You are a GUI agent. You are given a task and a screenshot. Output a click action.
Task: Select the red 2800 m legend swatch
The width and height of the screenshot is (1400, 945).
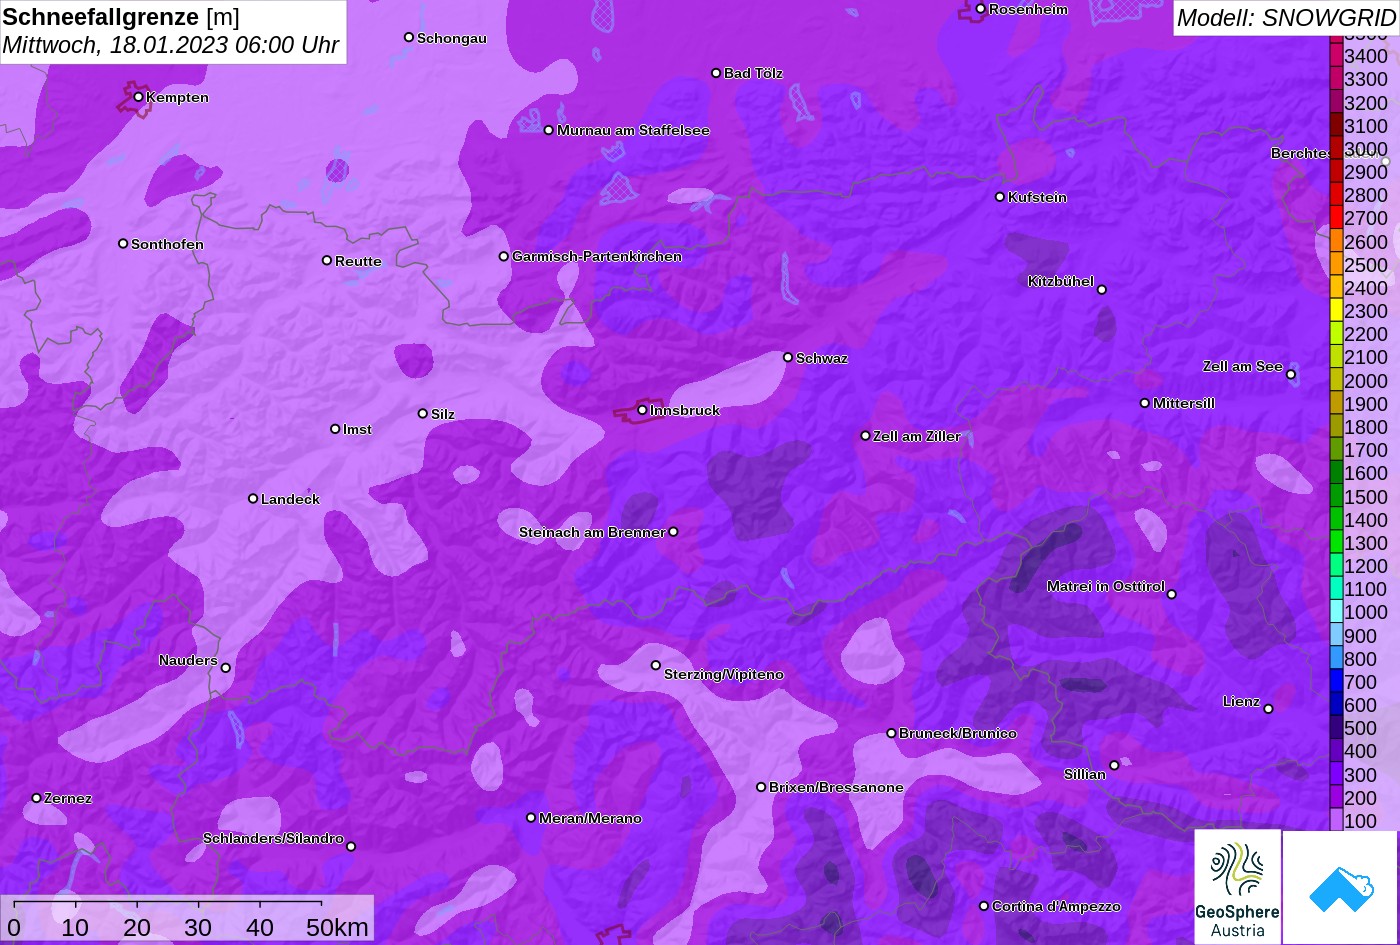point(1336,195)
